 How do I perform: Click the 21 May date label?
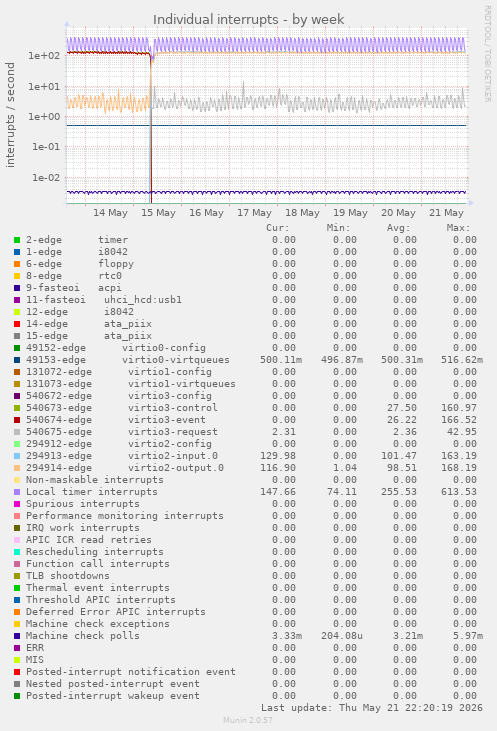(446, 213)
